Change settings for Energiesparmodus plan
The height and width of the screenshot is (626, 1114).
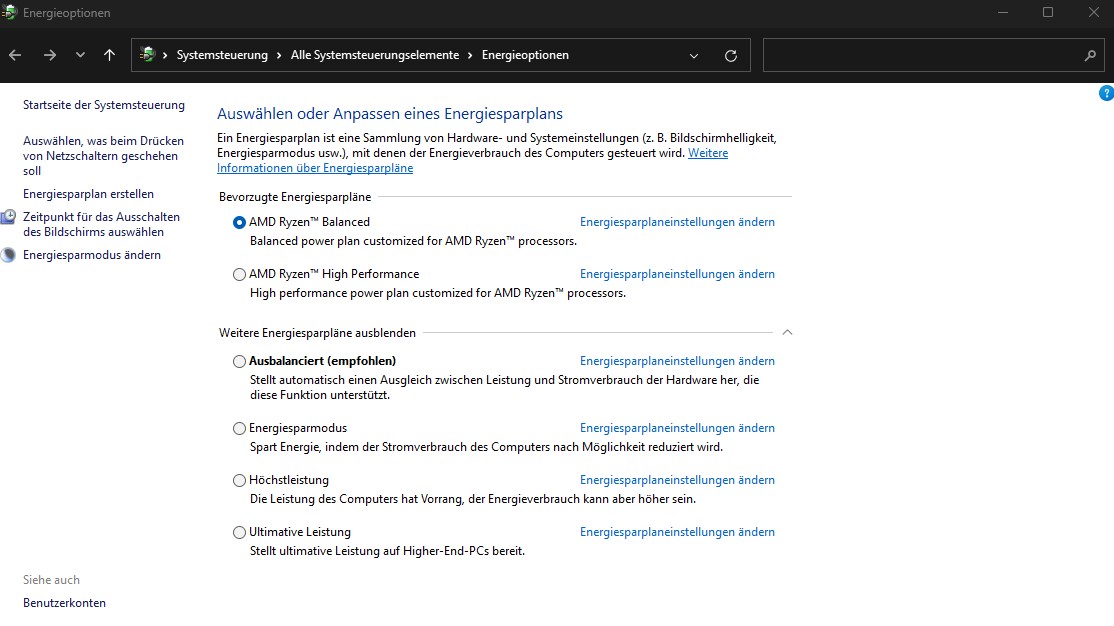point(677,428)
